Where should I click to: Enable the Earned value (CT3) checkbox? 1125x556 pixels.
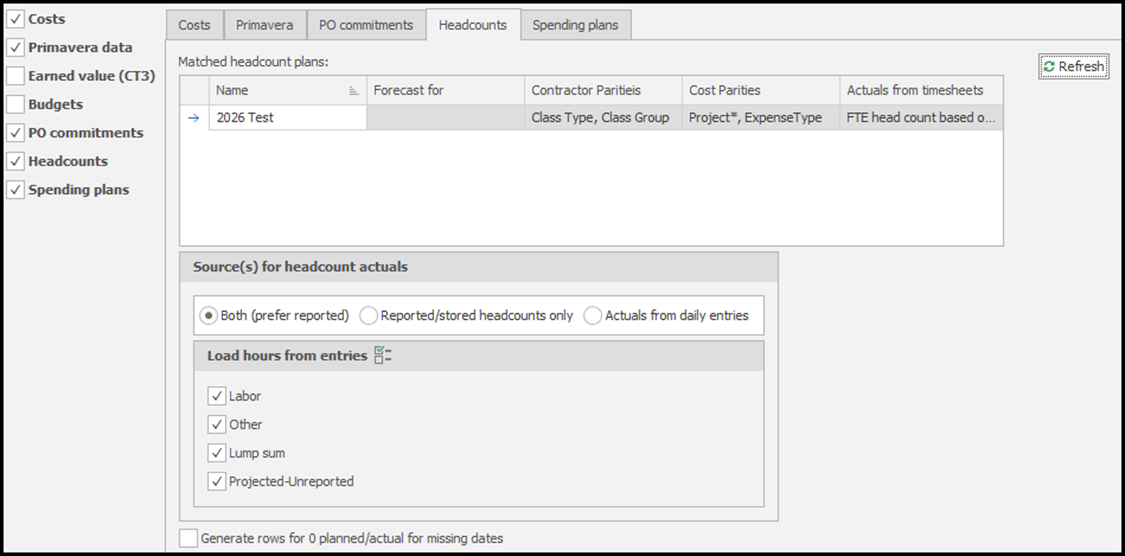pos(16,76)
